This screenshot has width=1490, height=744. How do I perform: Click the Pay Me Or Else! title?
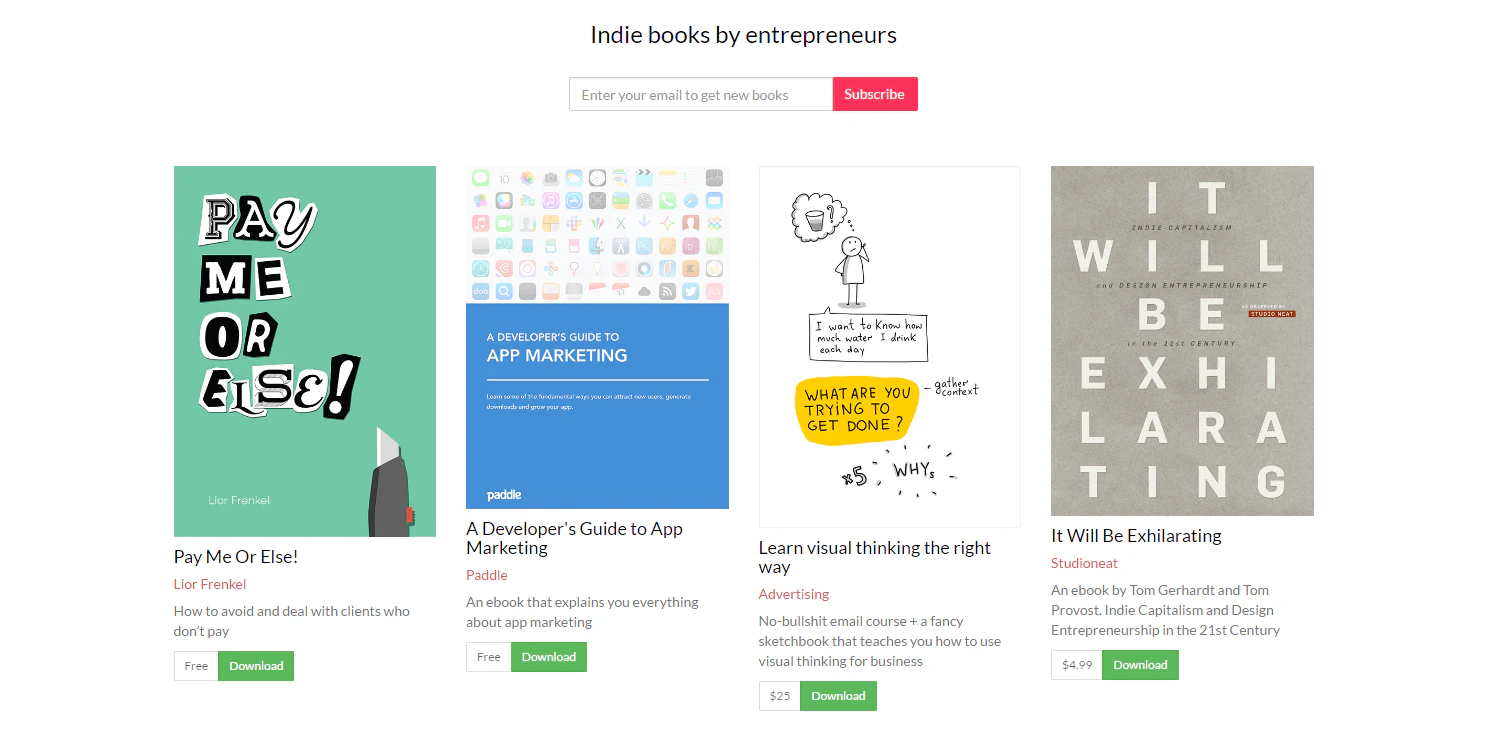[236, 557]
